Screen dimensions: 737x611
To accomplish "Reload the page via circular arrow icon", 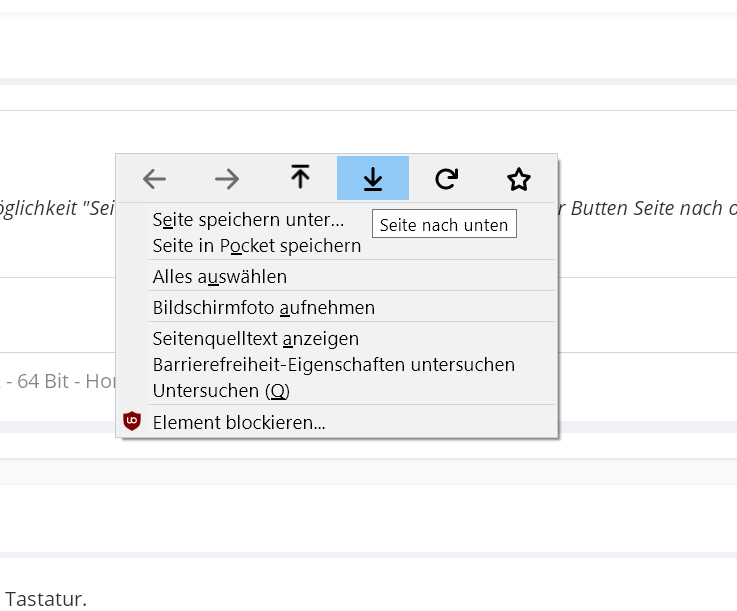I will pos(446,179).
